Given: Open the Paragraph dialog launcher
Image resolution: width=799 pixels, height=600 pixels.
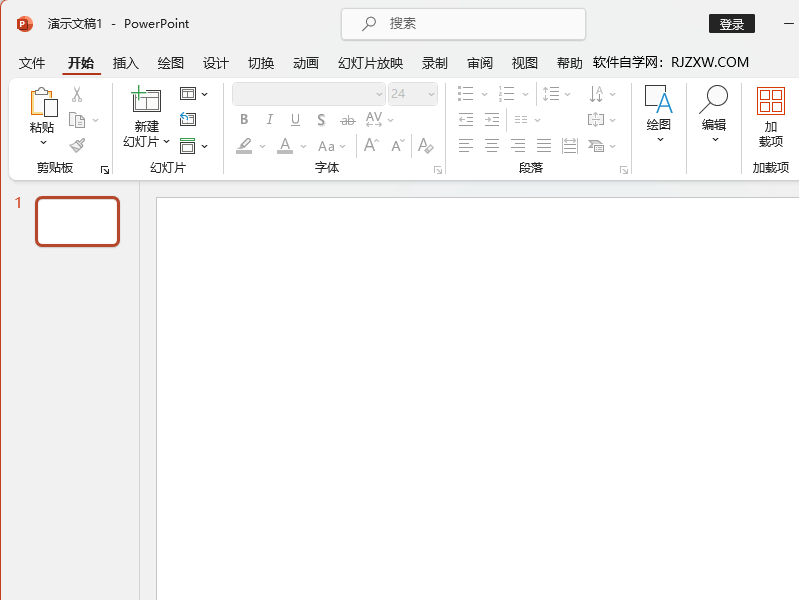Looking at the screenshot, I should (x=624, y=170).
